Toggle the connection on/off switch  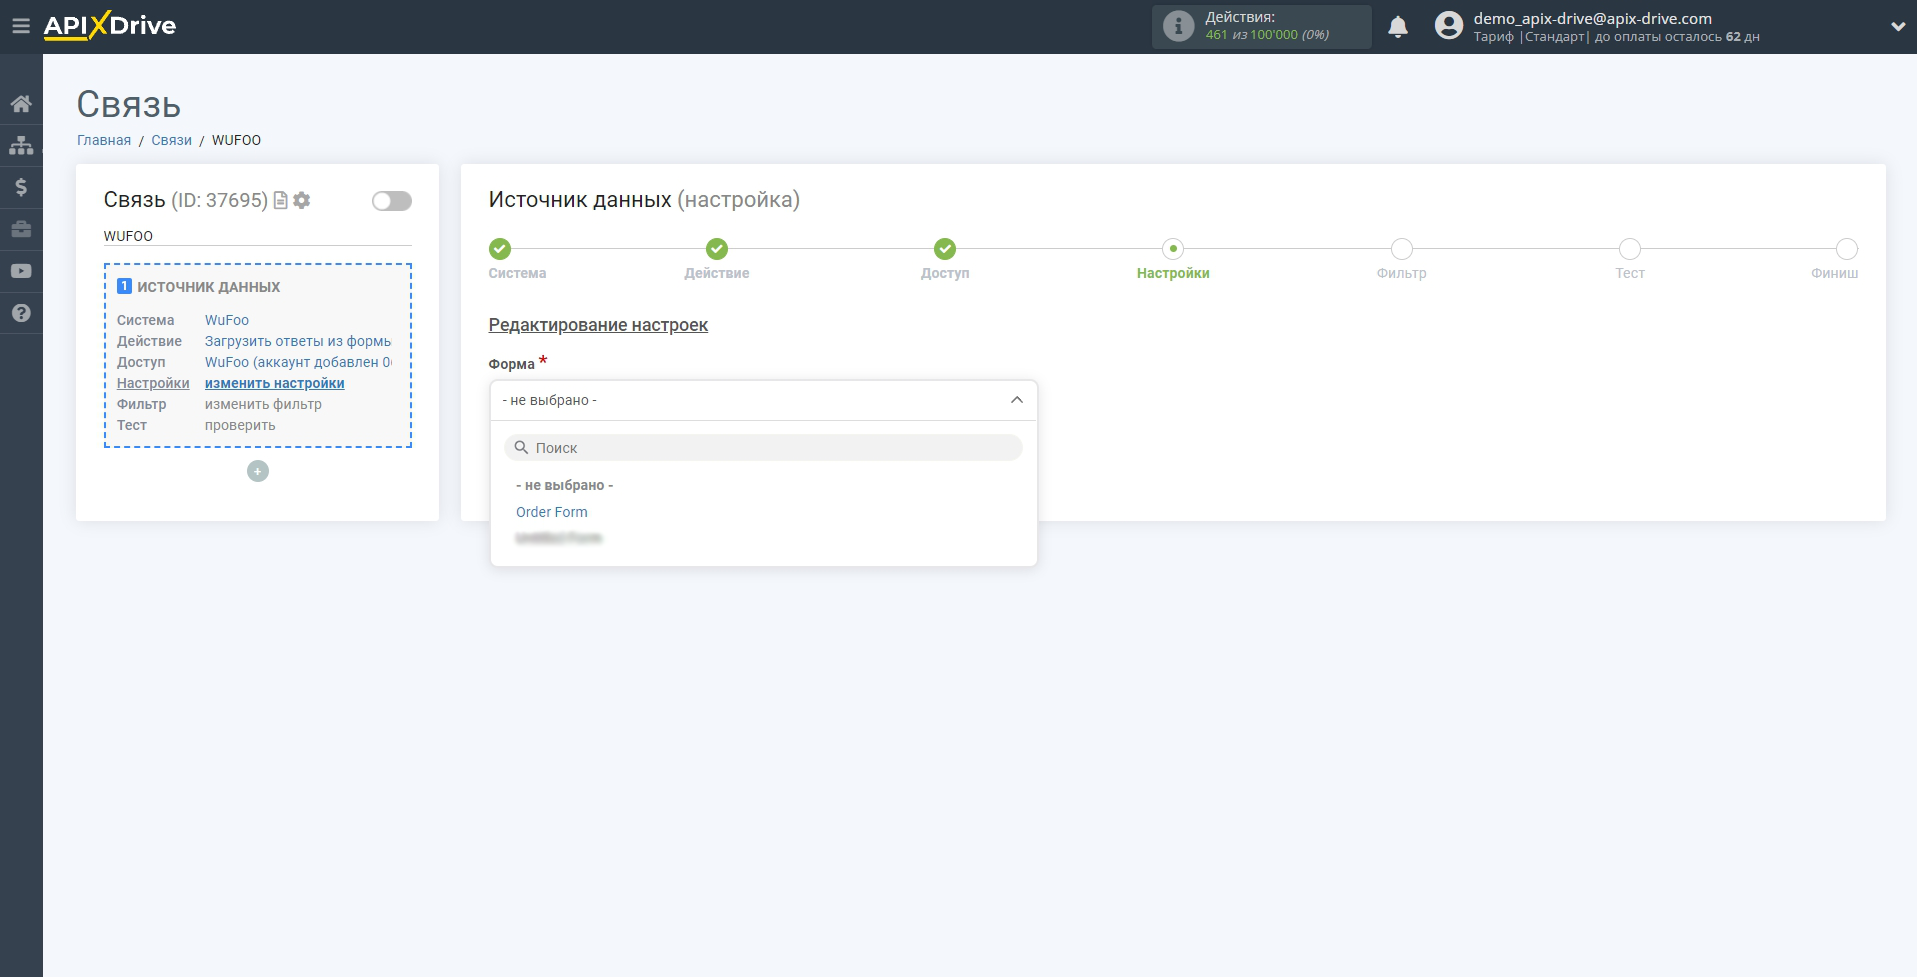coord(392,201)
